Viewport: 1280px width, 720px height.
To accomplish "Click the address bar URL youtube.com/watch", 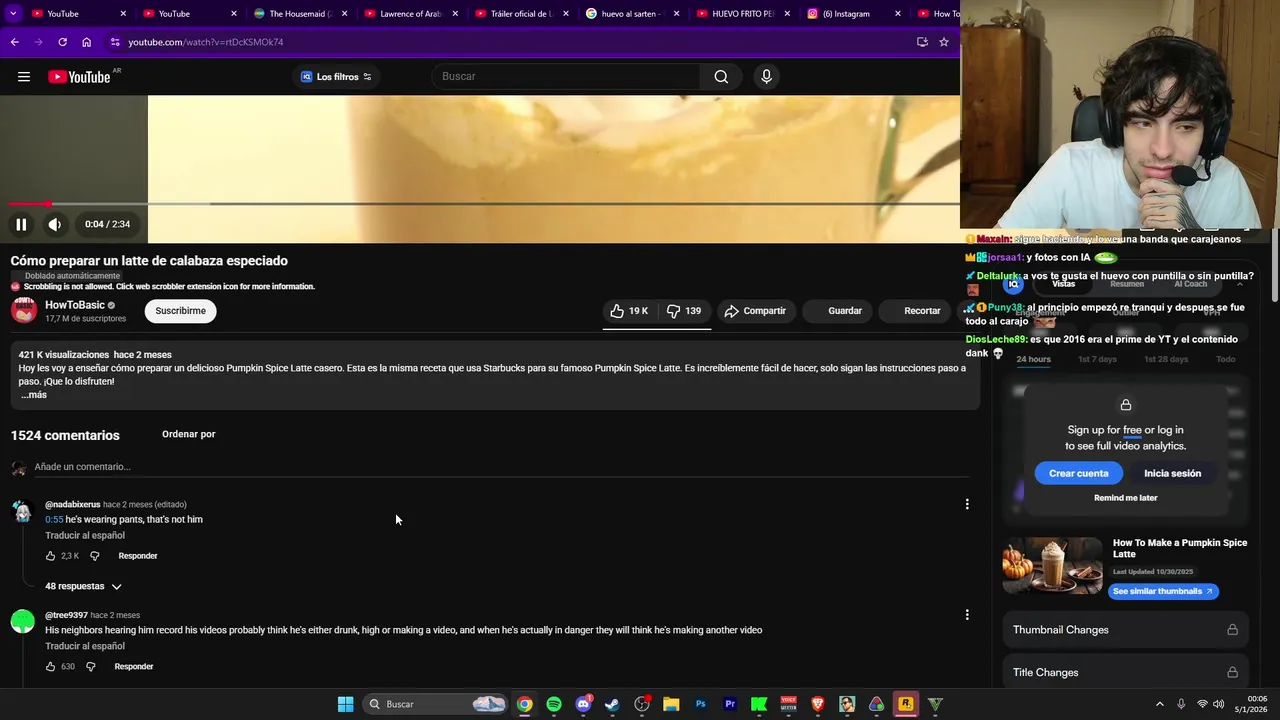I will pyautogui.click(x=206, y=42).
